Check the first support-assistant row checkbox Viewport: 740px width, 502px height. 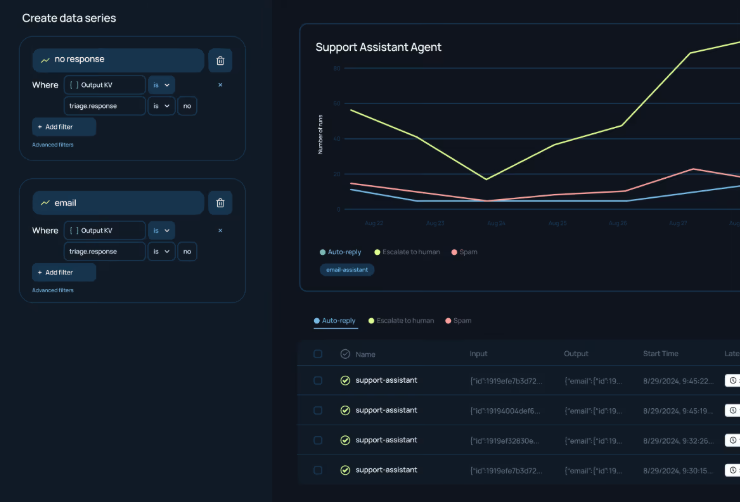tap(318, 380)
